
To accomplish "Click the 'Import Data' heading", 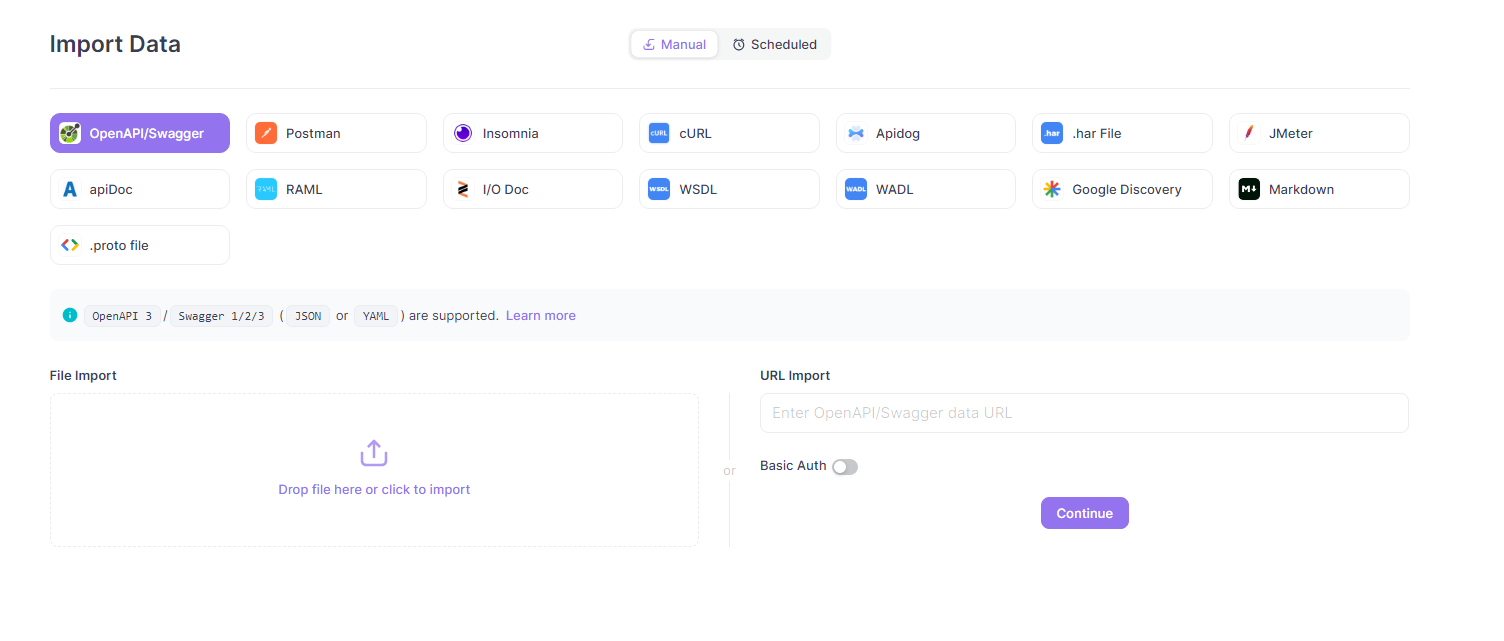I will tap(115, 44).
